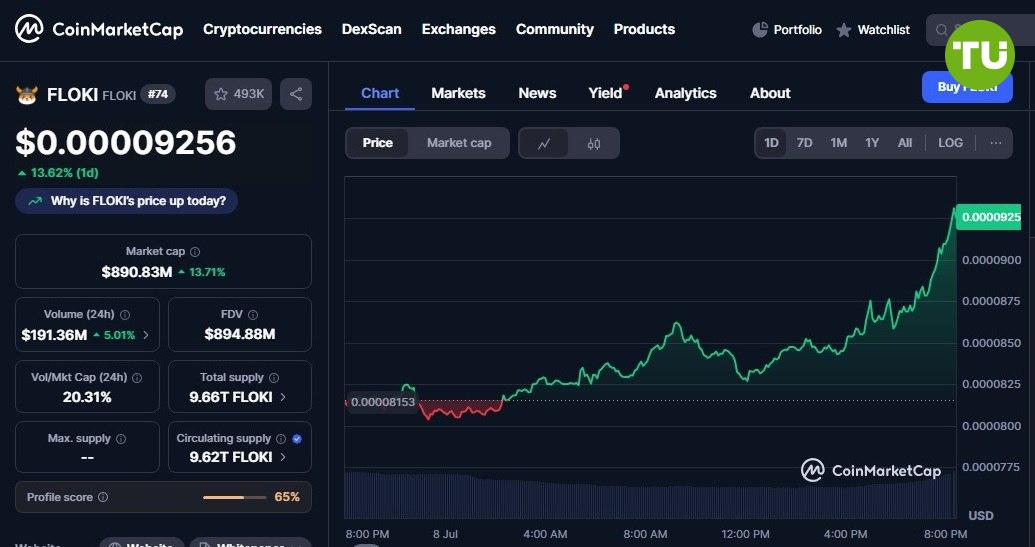This screenshot has height=547, width=1035.
Task: Click the Buy FLOKI button
Action: click(x=967, y=87)
